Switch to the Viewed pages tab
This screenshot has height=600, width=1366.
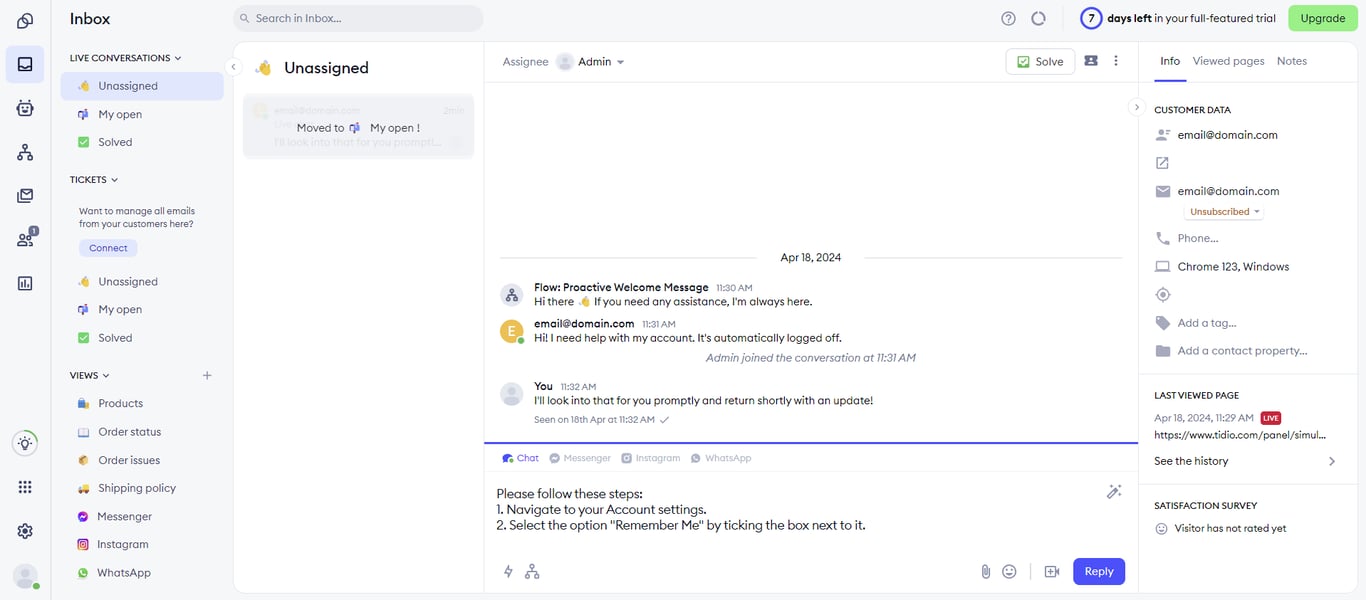tap(1228, 60)
